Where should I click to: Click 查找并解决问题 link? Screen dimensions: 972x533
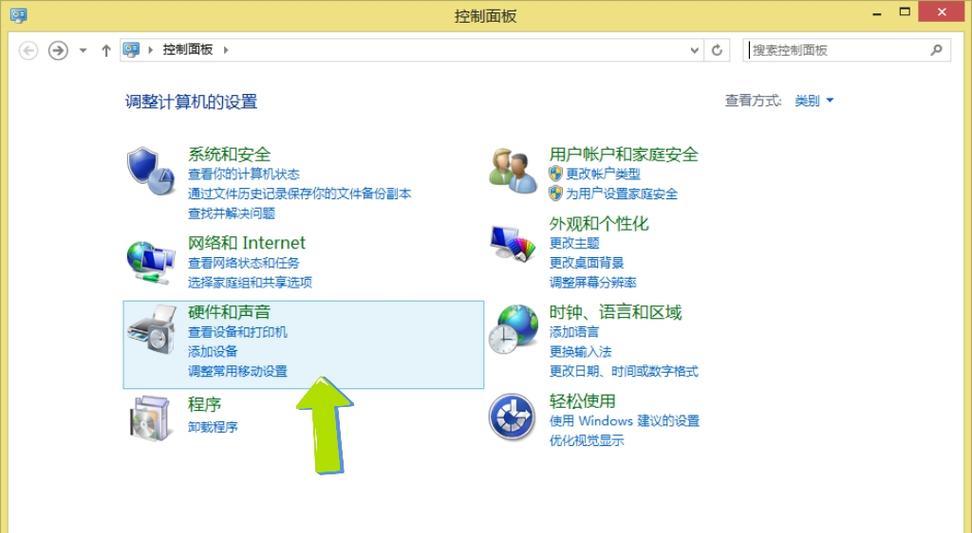[231, 214]
